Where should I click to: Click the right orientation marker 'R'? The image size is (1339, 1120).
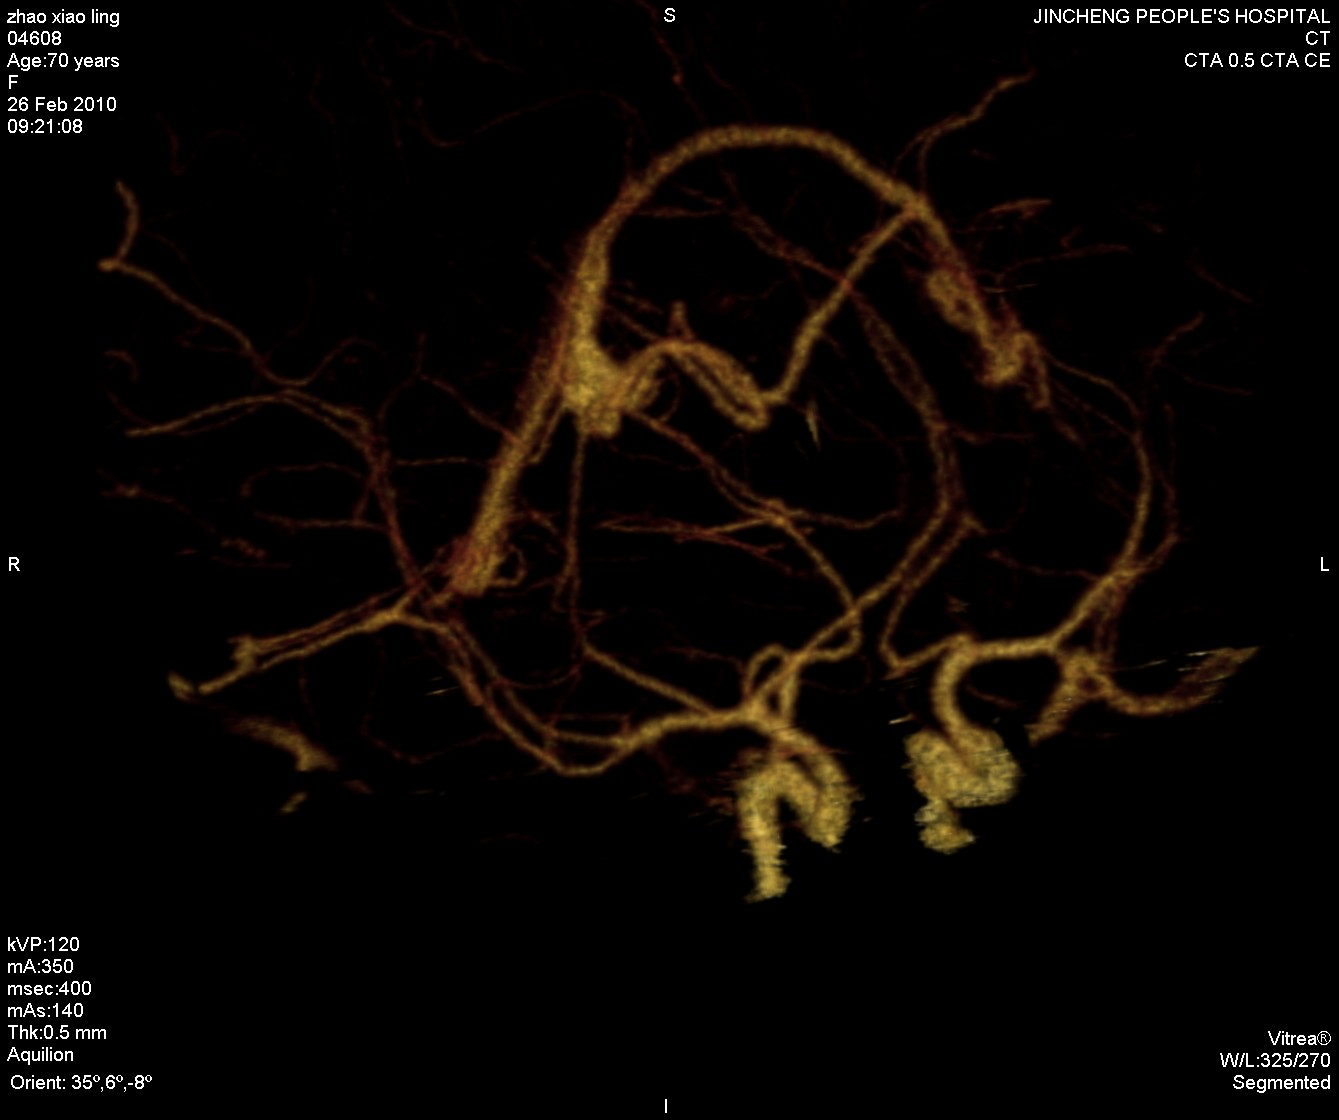[14, 565]
